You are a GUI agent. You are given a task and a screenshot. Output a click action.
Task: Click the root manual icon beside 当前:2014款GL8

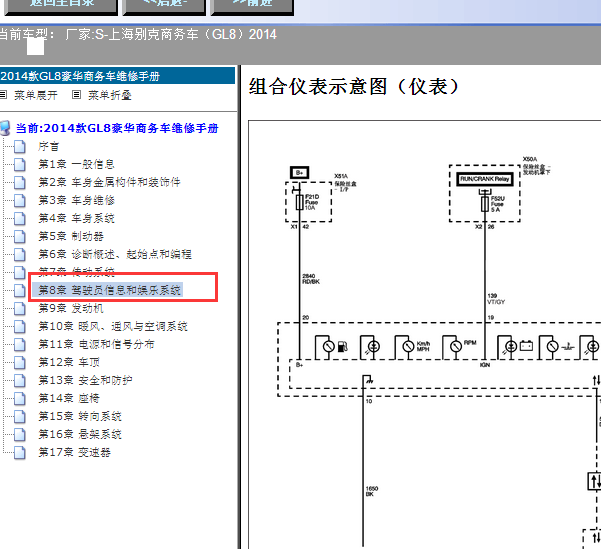[x=5, y=128]
